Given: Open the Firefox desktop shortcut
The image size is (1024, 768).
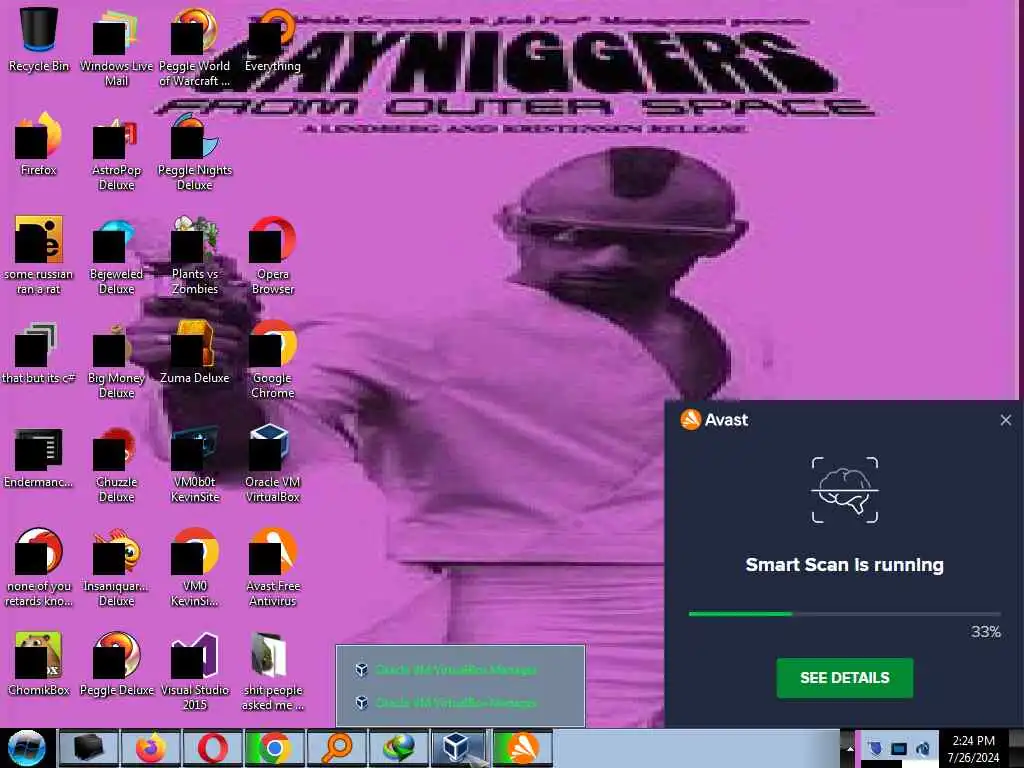Looking at the screenshot, I should click(x=39, y=144).
